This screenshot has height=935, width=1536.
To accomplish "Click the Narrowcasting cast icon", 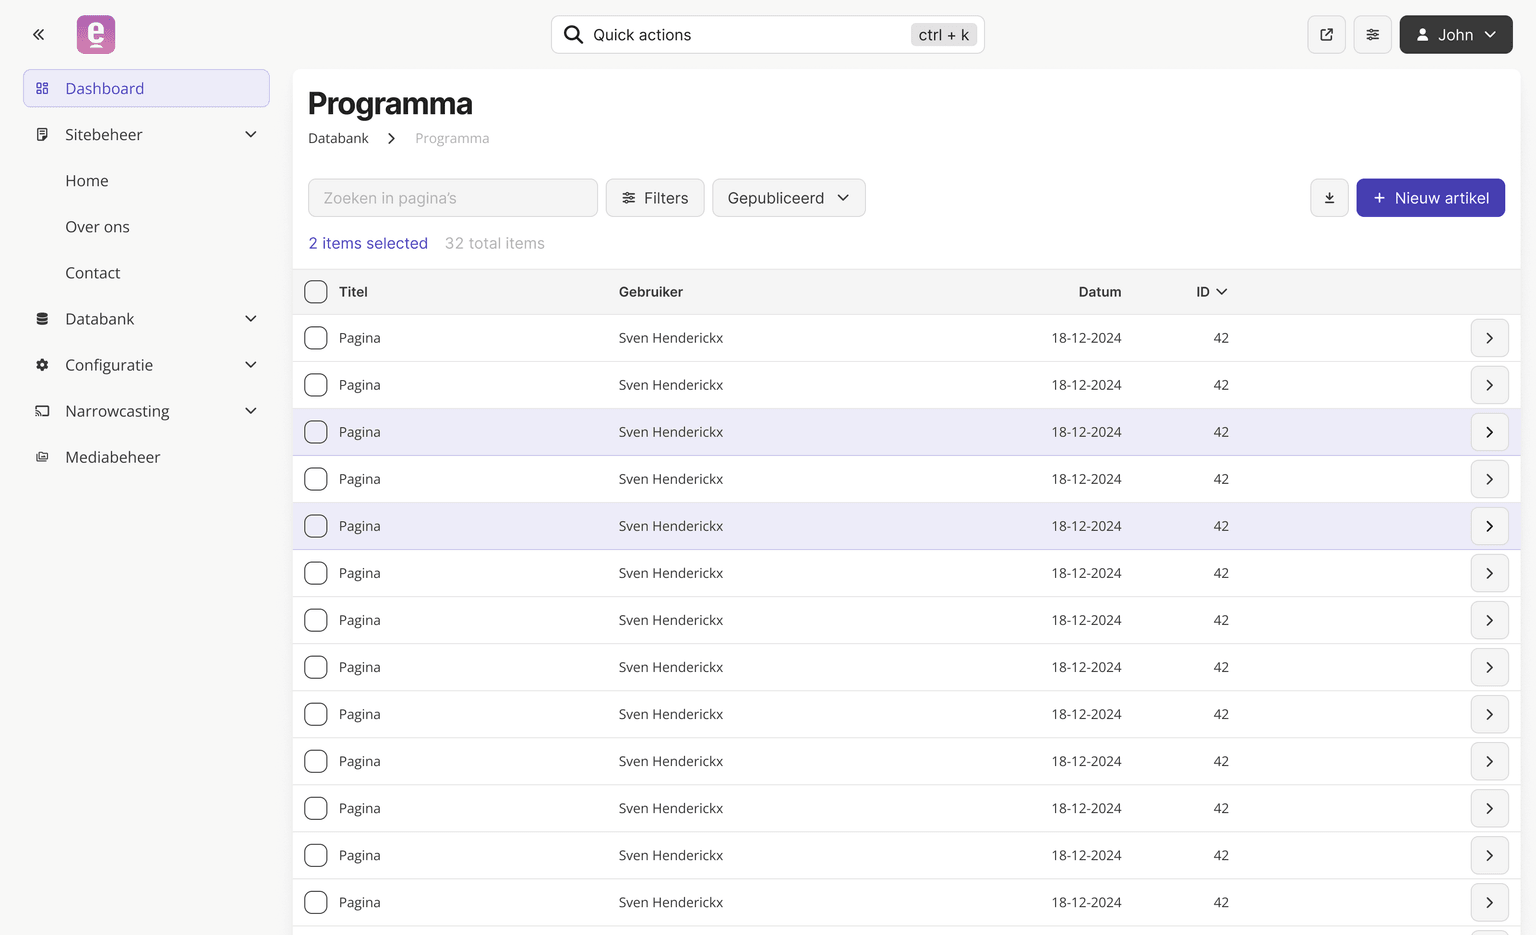I will (x=42, y=411).
